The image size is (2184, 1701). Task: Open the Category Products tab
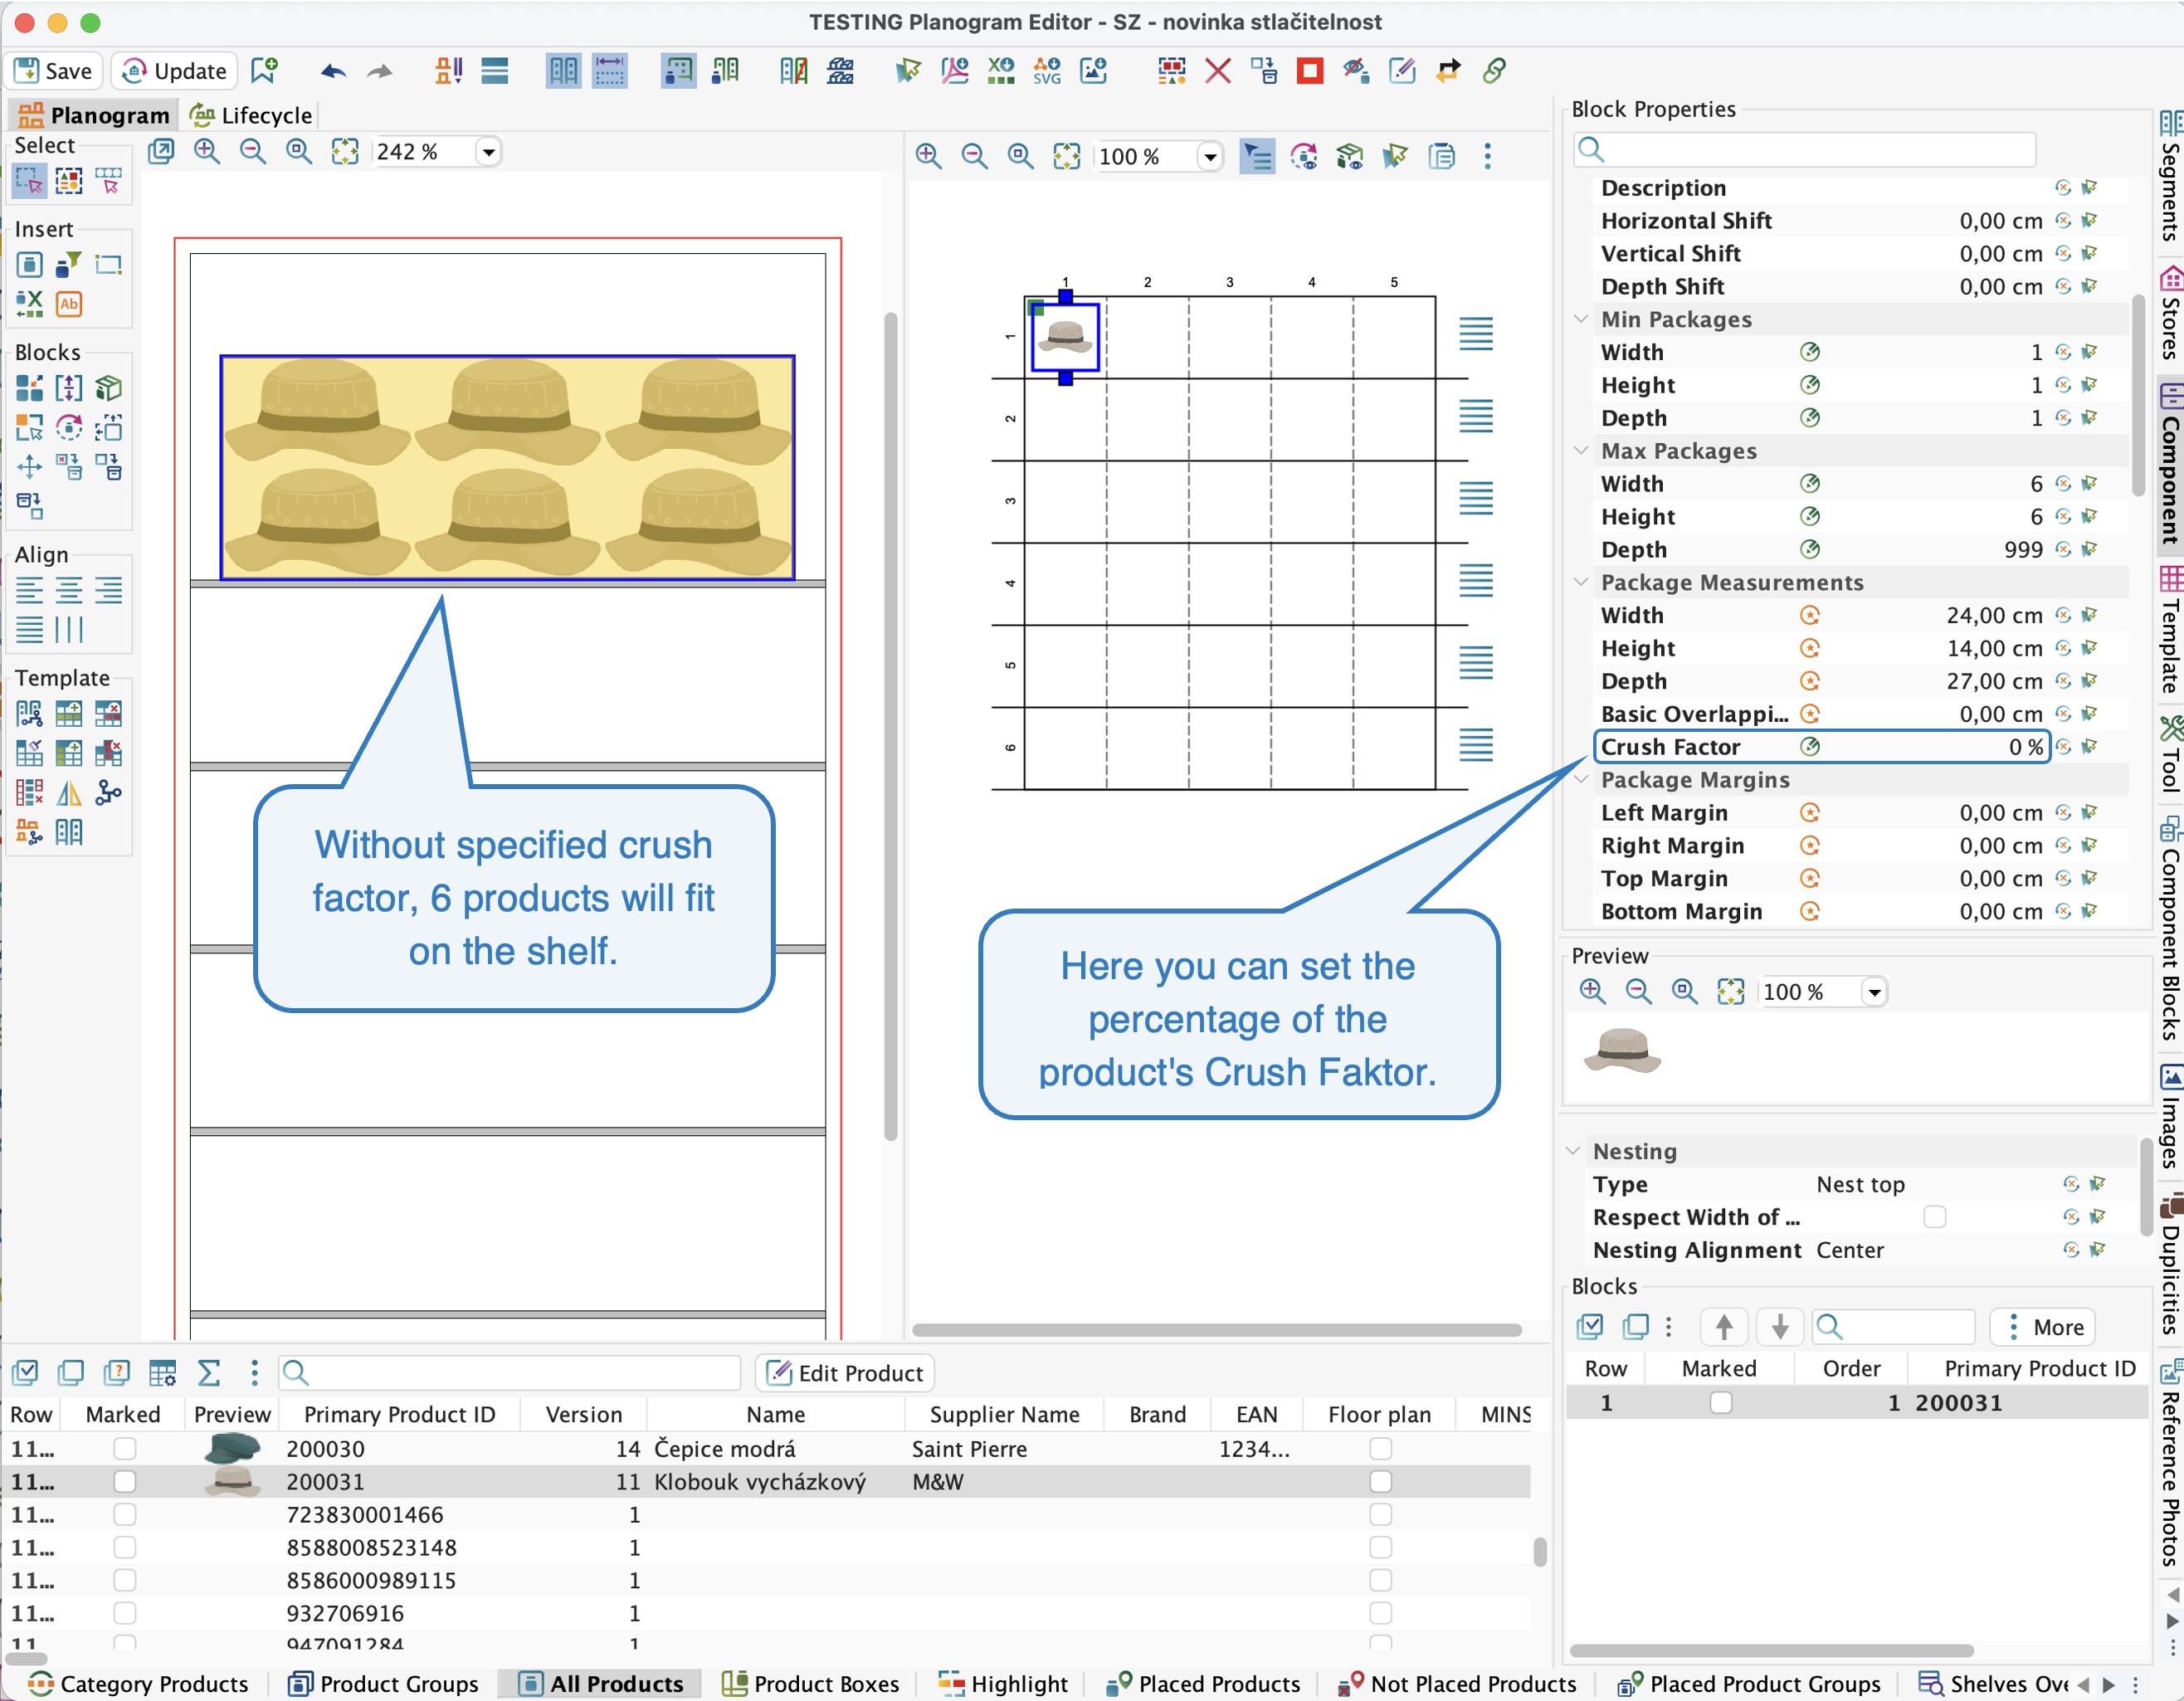coord(138,1685)
